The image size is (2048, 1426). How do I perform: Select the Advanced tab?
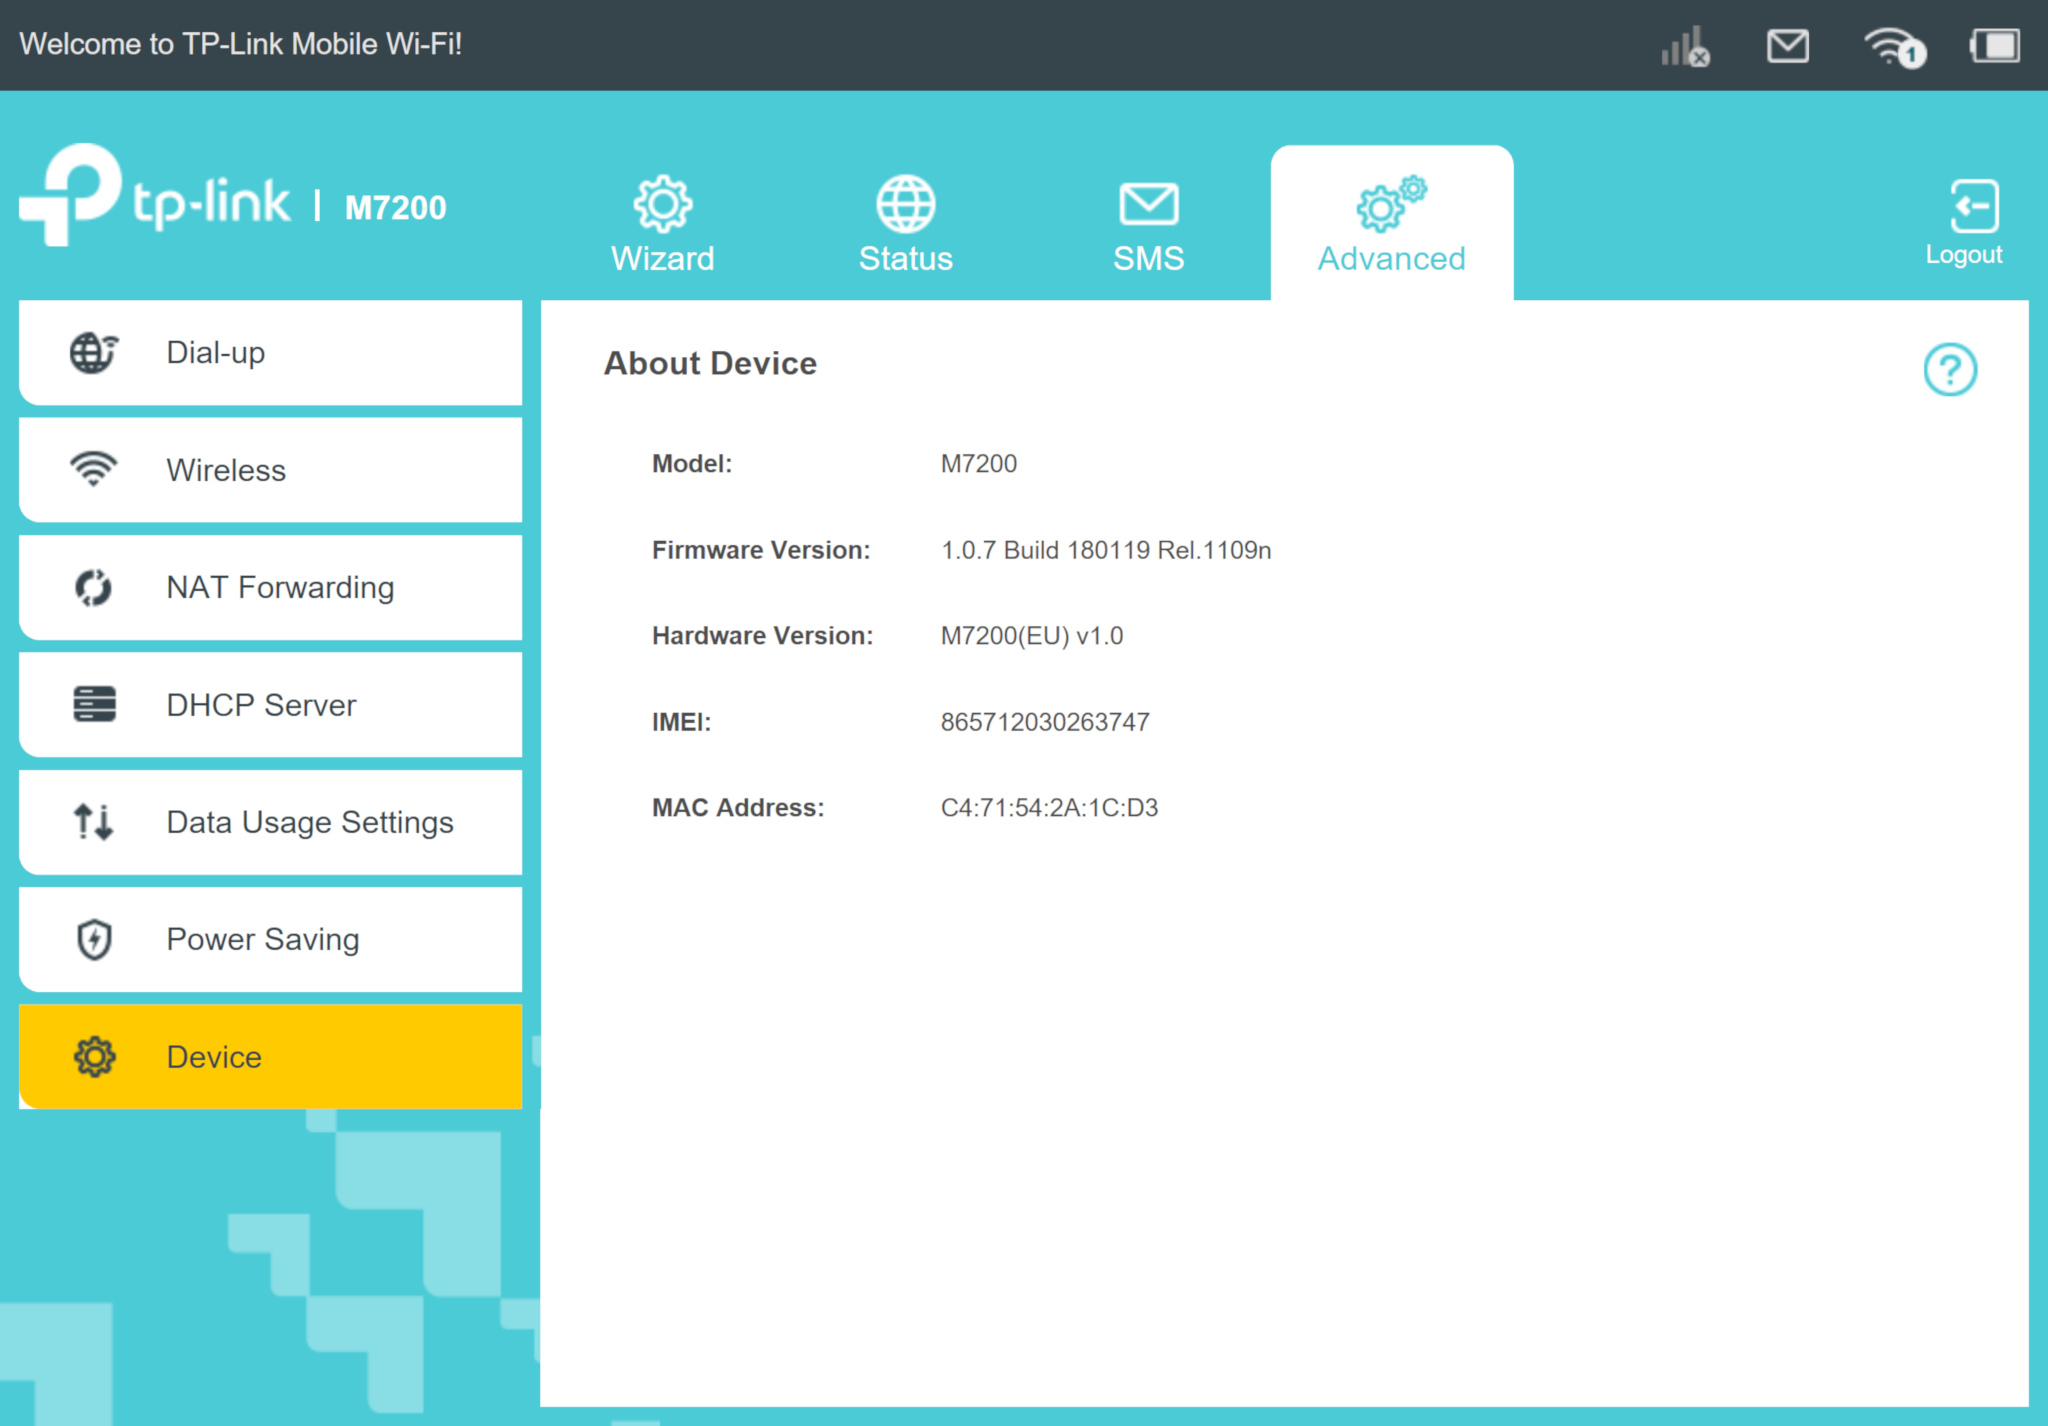1391,224
